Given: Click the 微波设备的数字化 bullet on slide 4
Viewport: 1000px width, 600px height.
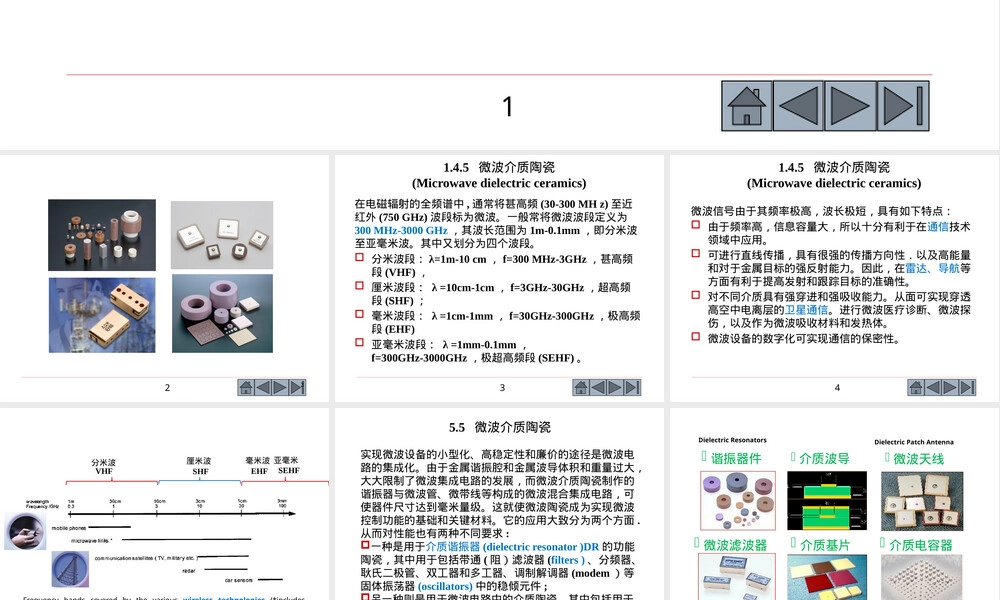Looking at the screenshot, I should [804, 339].
